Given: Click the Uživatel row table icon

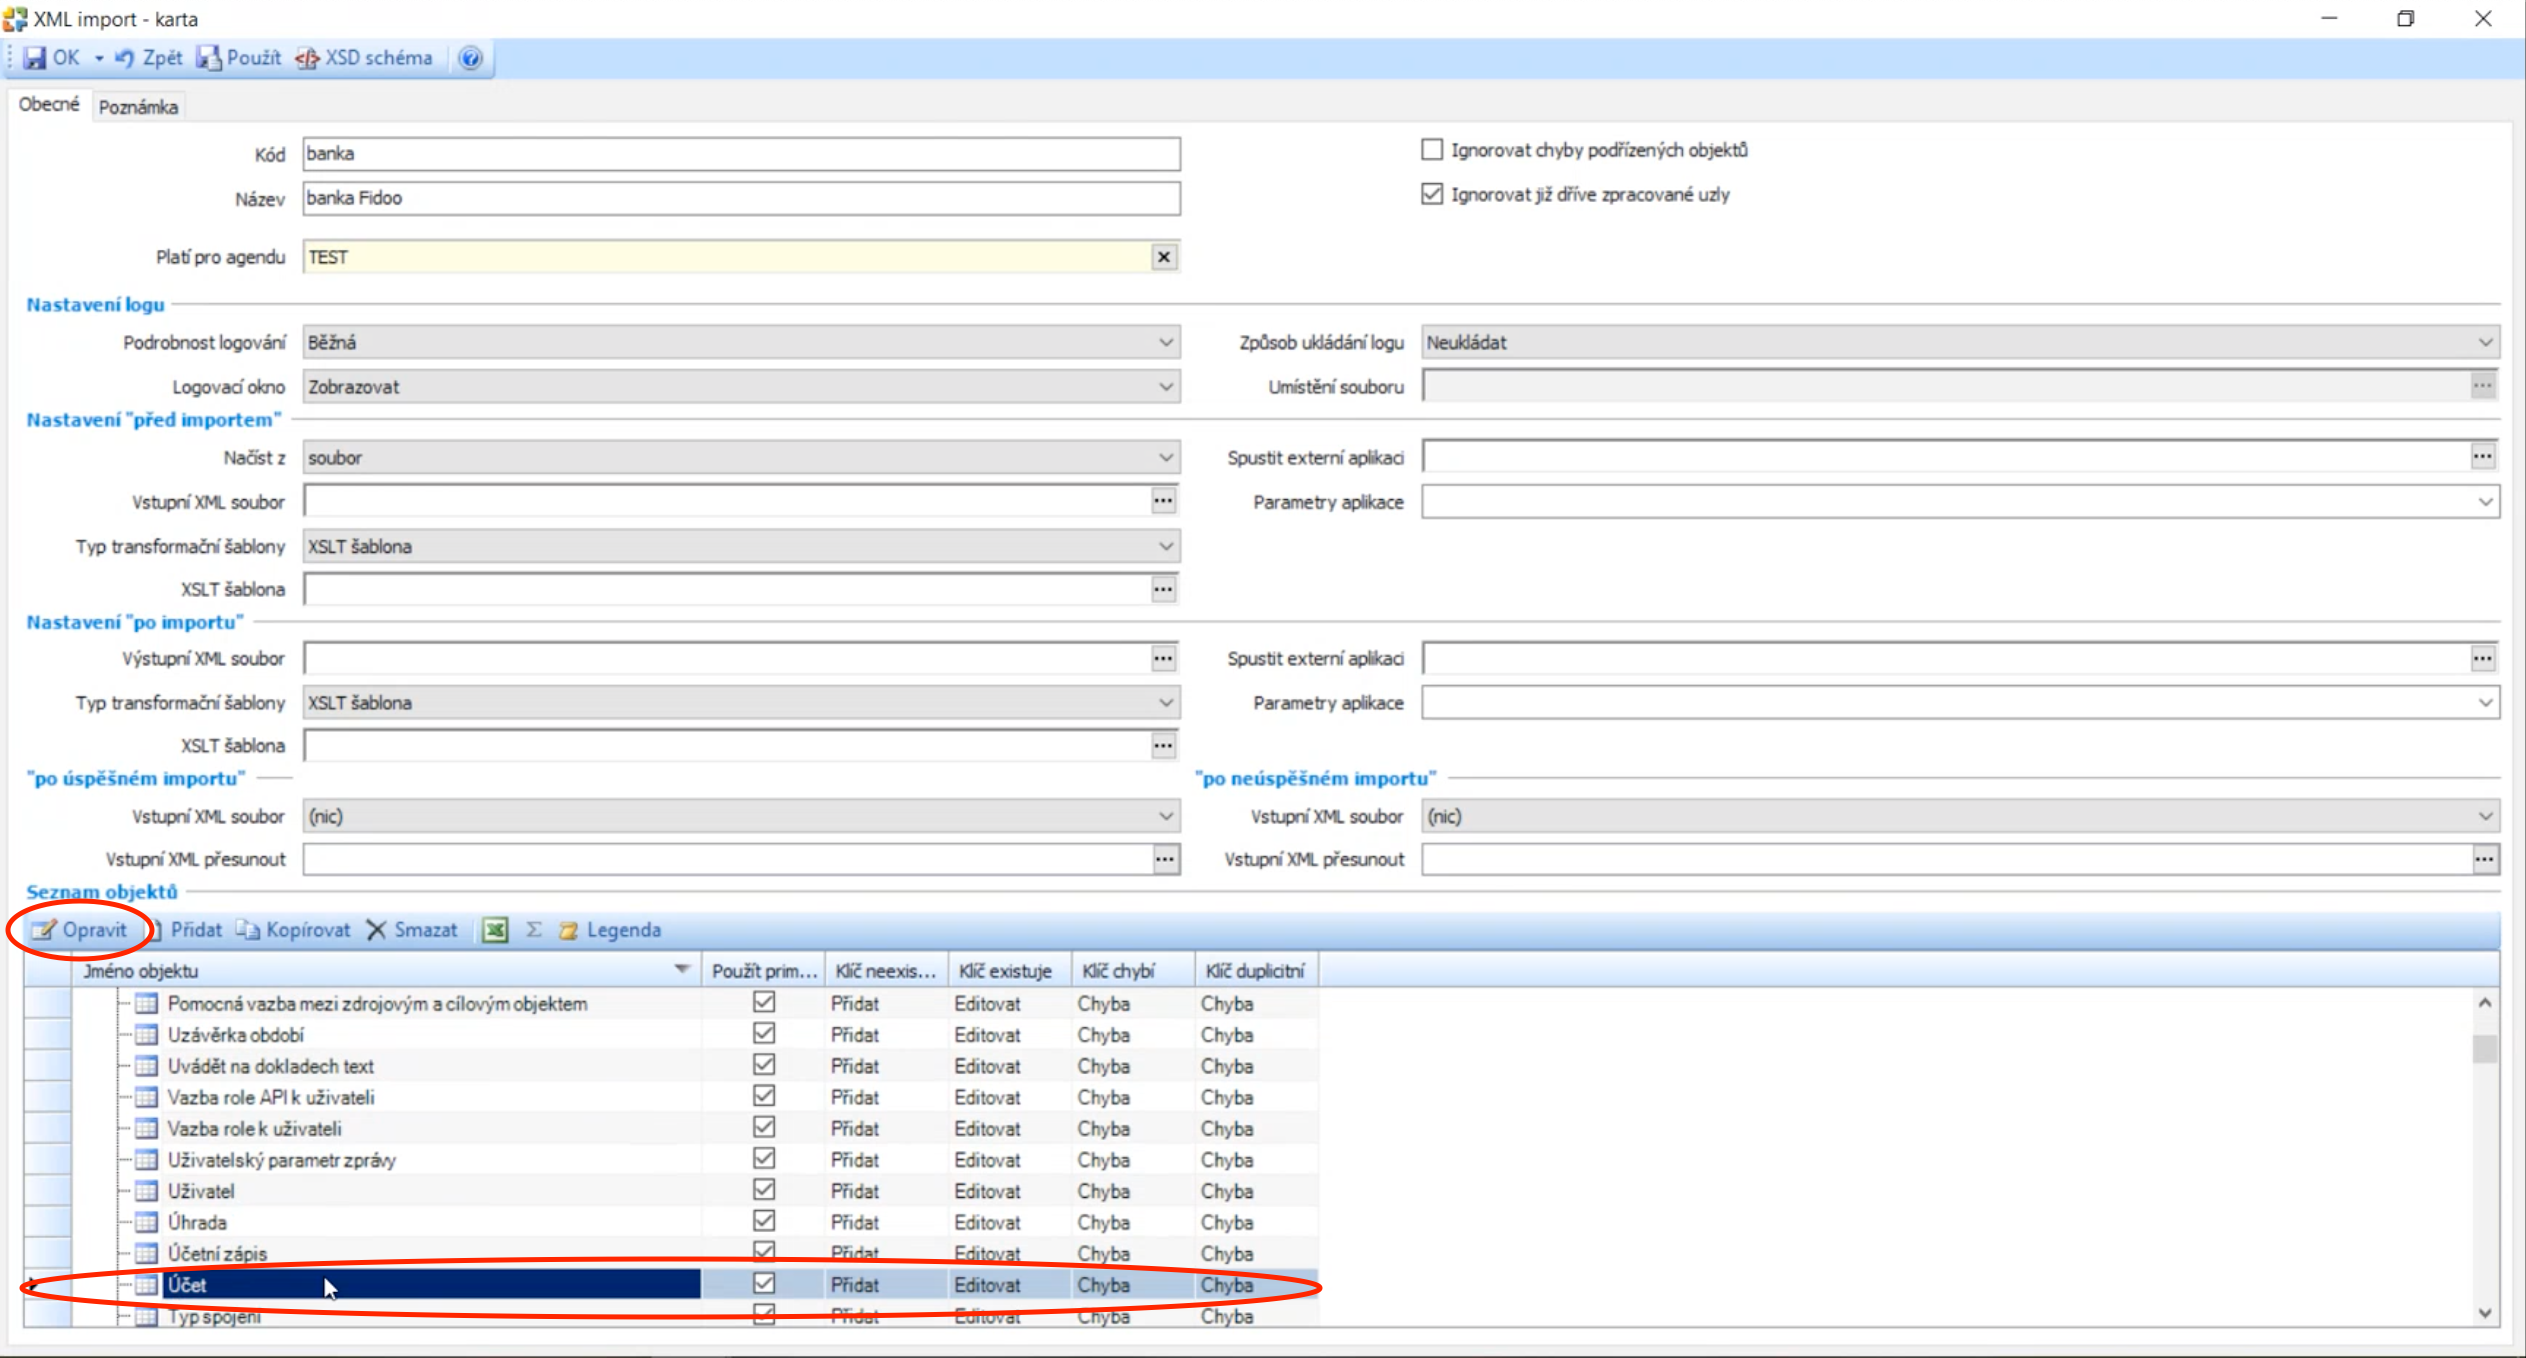Looking at the screenshot, I should point(146,1191).
